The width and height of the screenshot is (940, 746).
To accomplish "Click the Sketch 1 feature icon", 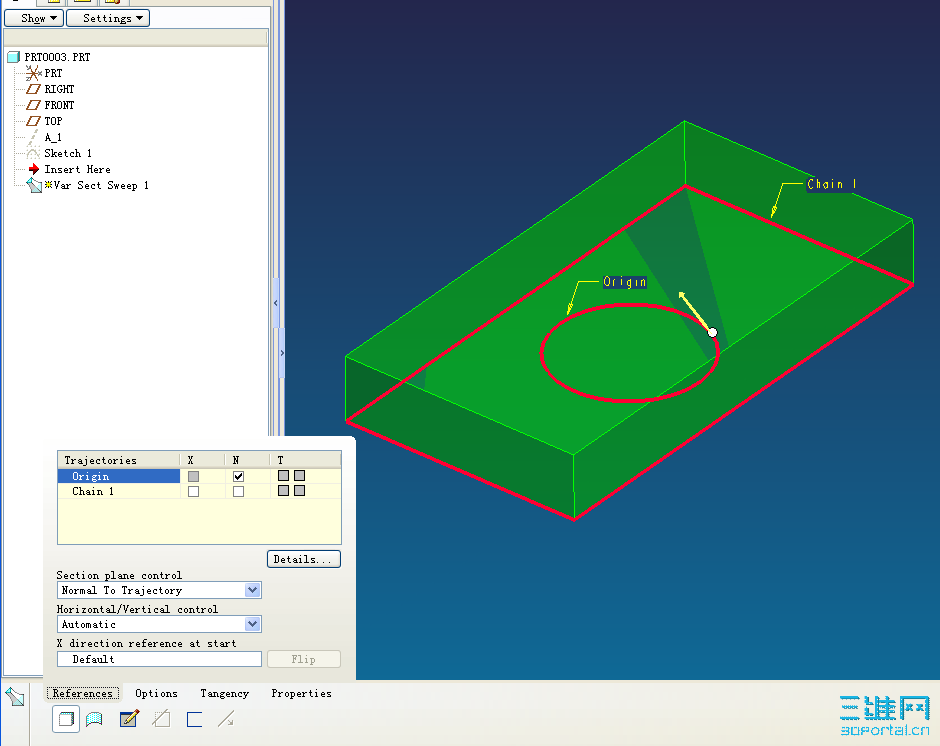I will (x=34, y=154).
